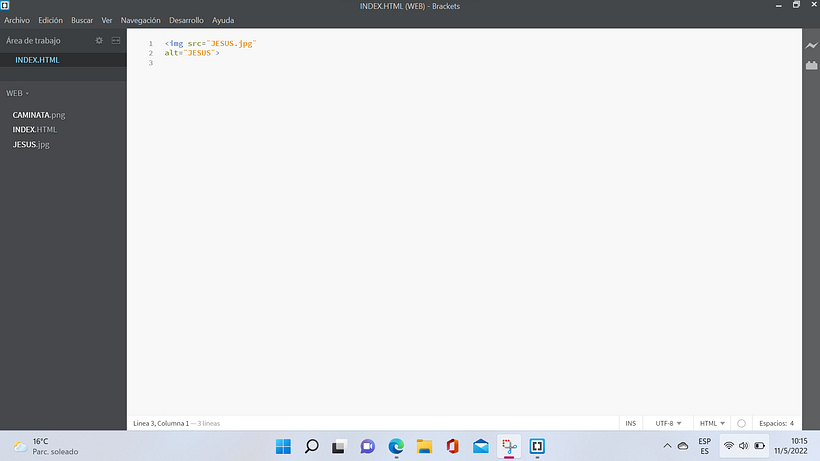
Task: Open the Desarrollo menu
Action: tap(186, 20)
